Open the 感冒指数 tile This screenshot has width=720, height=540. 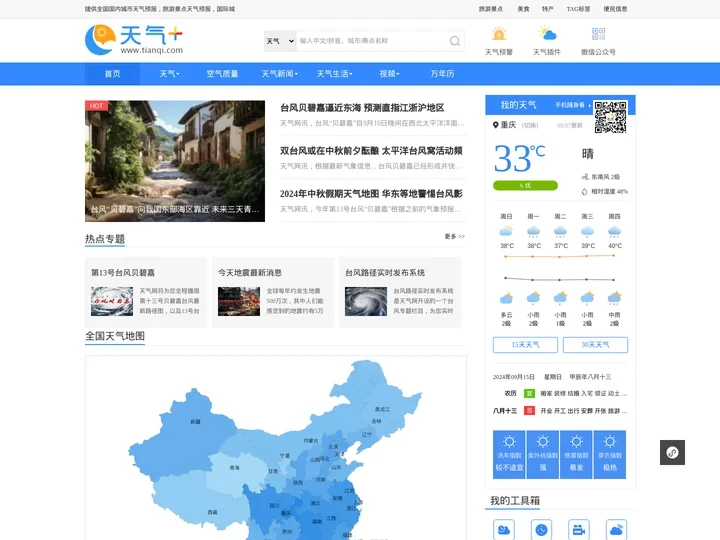point(576,455)
